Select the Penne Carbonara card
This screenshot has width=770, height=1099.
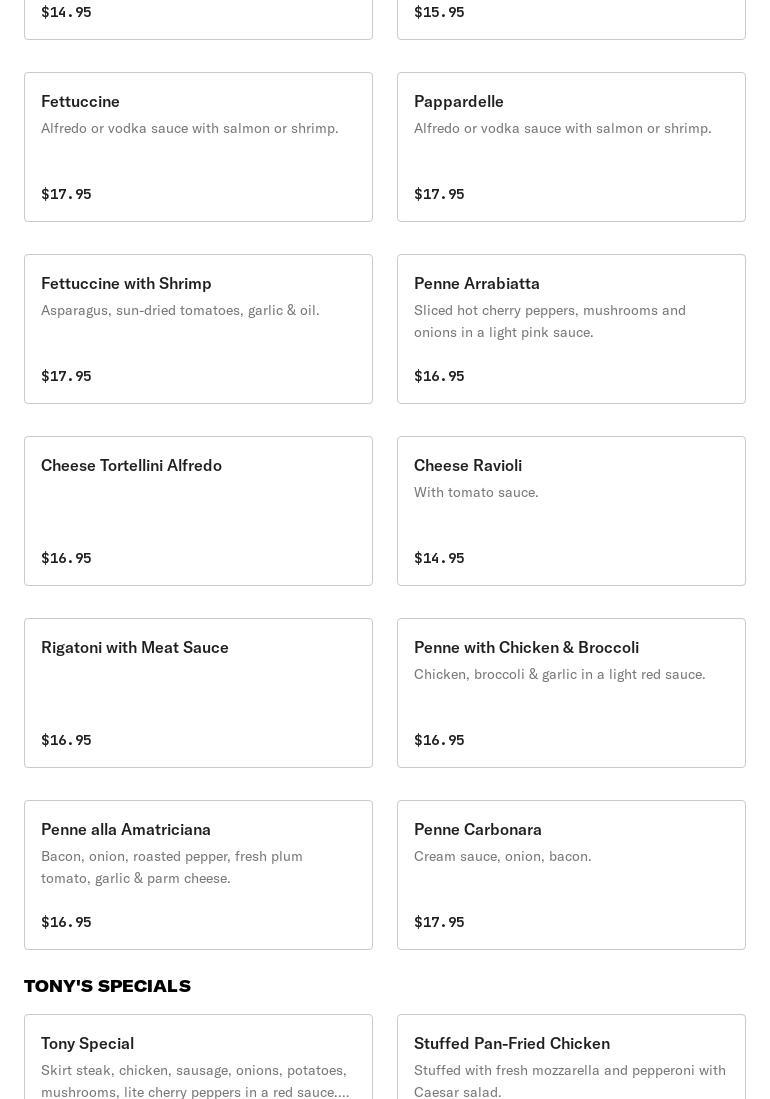coord(571,875)
